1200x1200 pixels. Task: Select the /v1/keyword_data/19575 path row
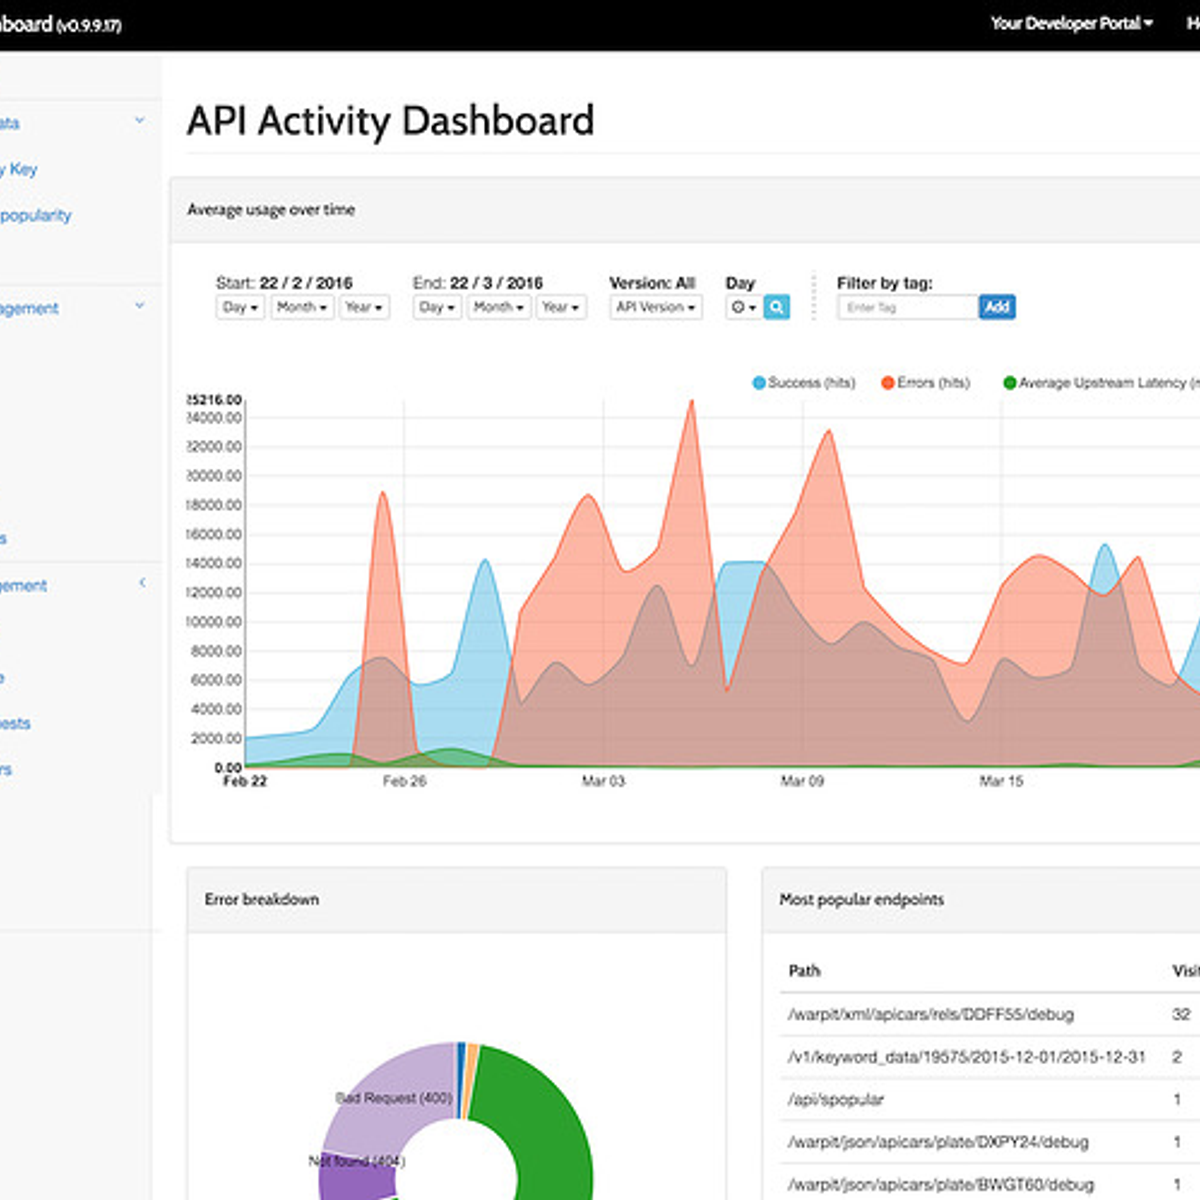967,1057
